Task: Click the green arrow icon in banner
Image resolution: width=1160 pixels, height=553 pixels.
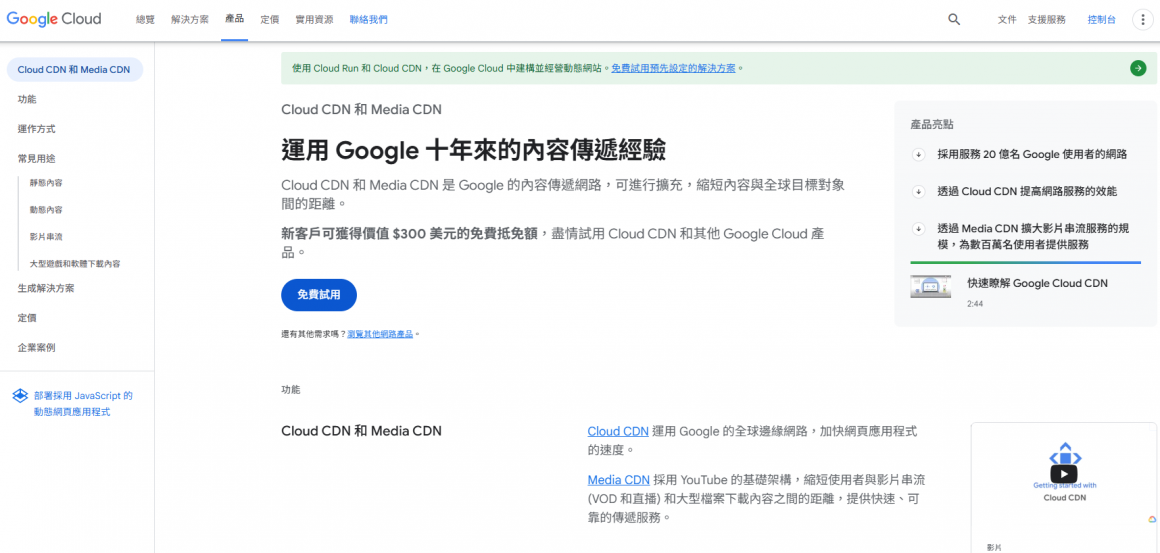Action: pos(1138,68)
